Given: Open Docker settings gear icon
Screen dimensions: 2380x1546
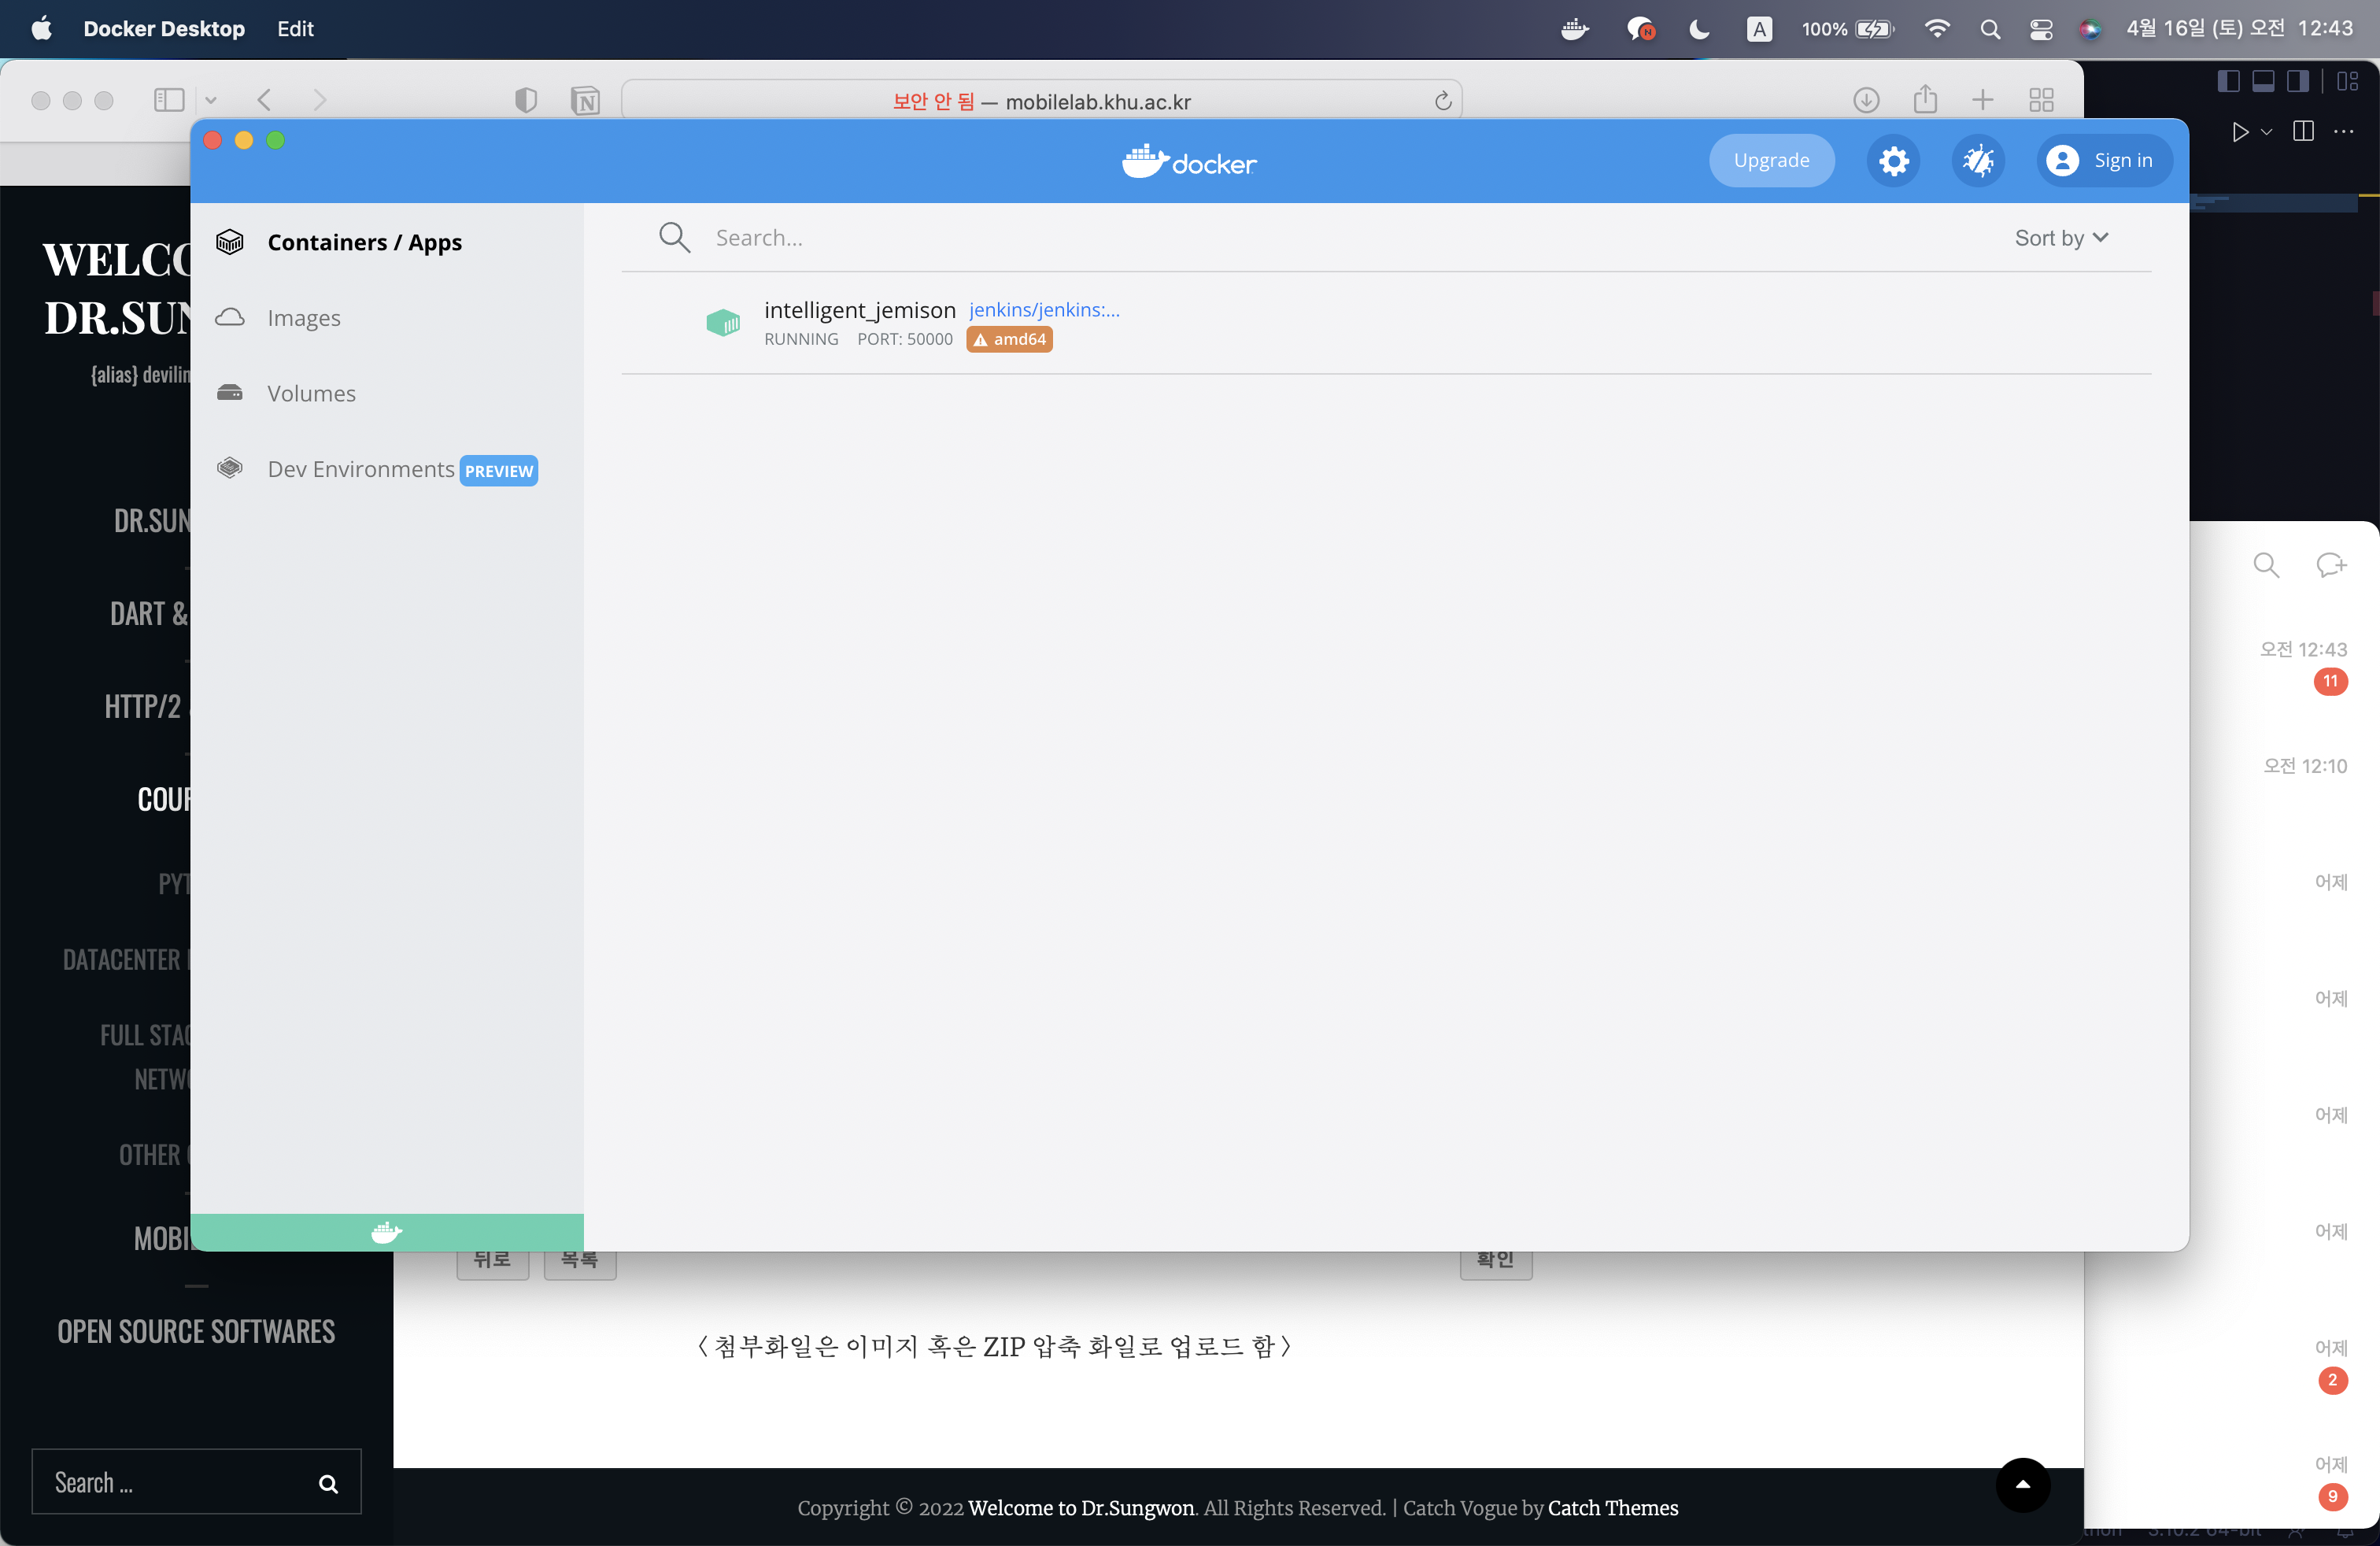Looking at the screenshot, I should pyautogui.click(x=1893, y=161).
